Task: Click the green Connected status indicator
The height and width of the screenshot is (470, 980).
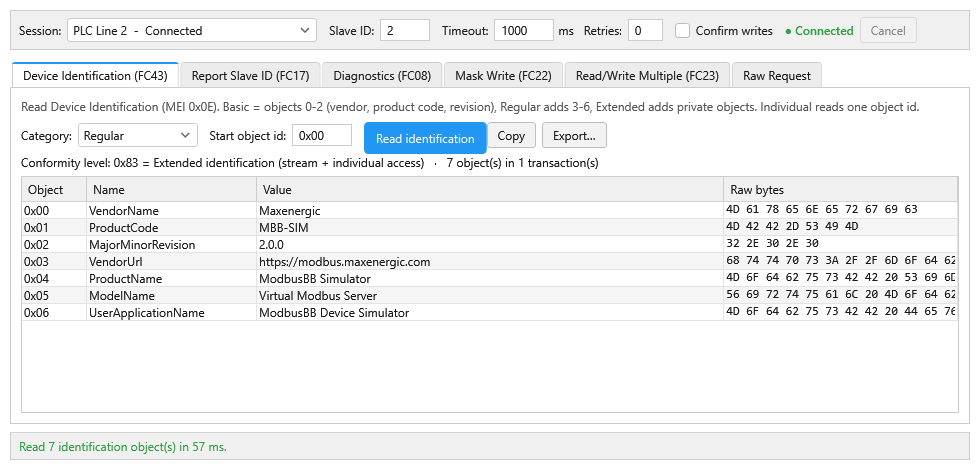Action: tap(819, 31)
